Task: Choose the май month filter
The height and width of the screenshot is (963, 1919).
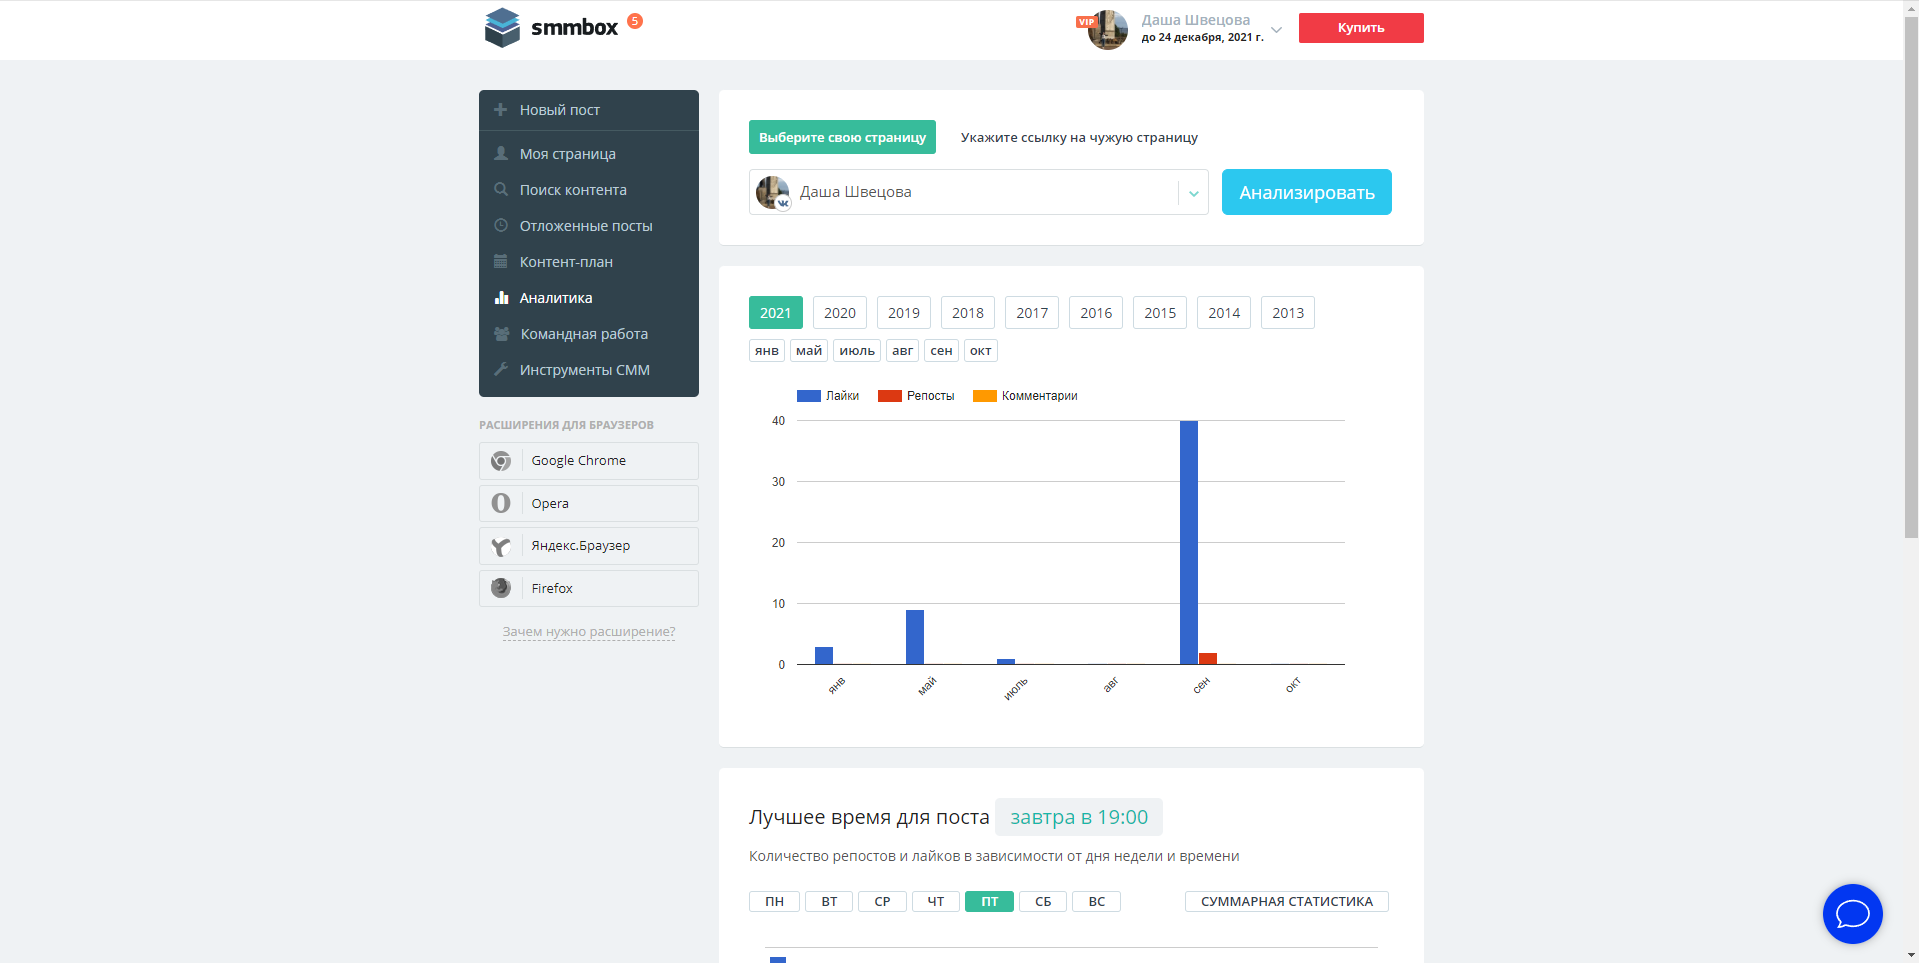Action: 809,350
